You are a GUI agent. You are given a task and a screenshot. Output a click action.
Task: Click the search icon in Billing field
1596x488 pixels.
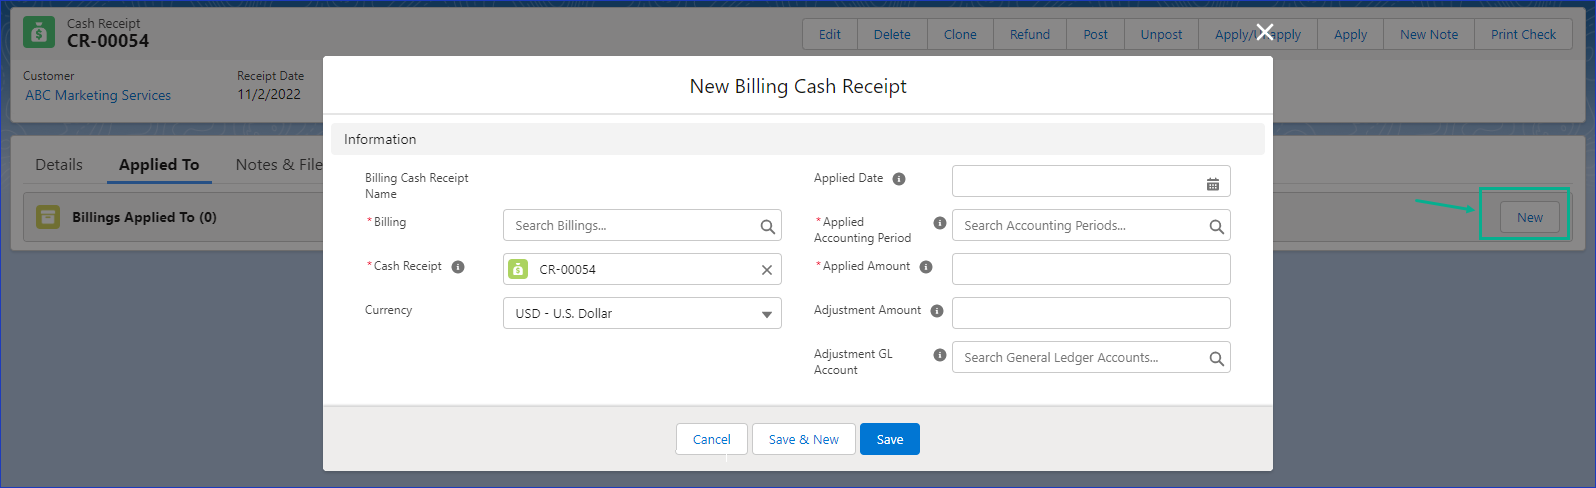point(767,227)
